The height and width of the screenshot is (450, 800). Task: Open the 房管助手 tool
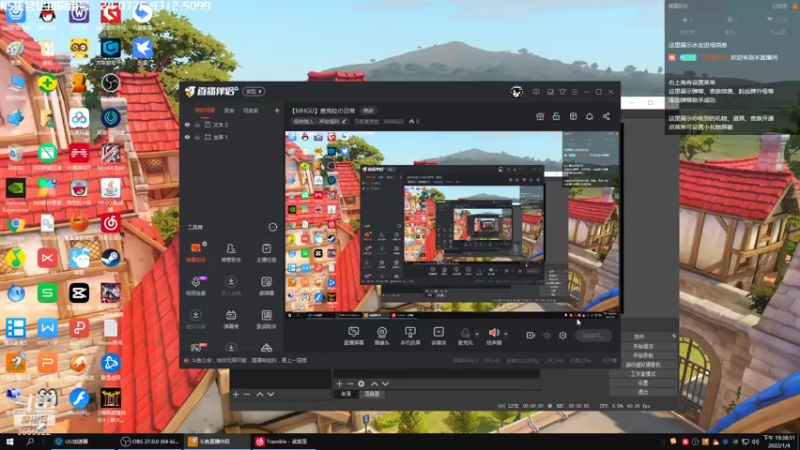(x=231, y=253)
